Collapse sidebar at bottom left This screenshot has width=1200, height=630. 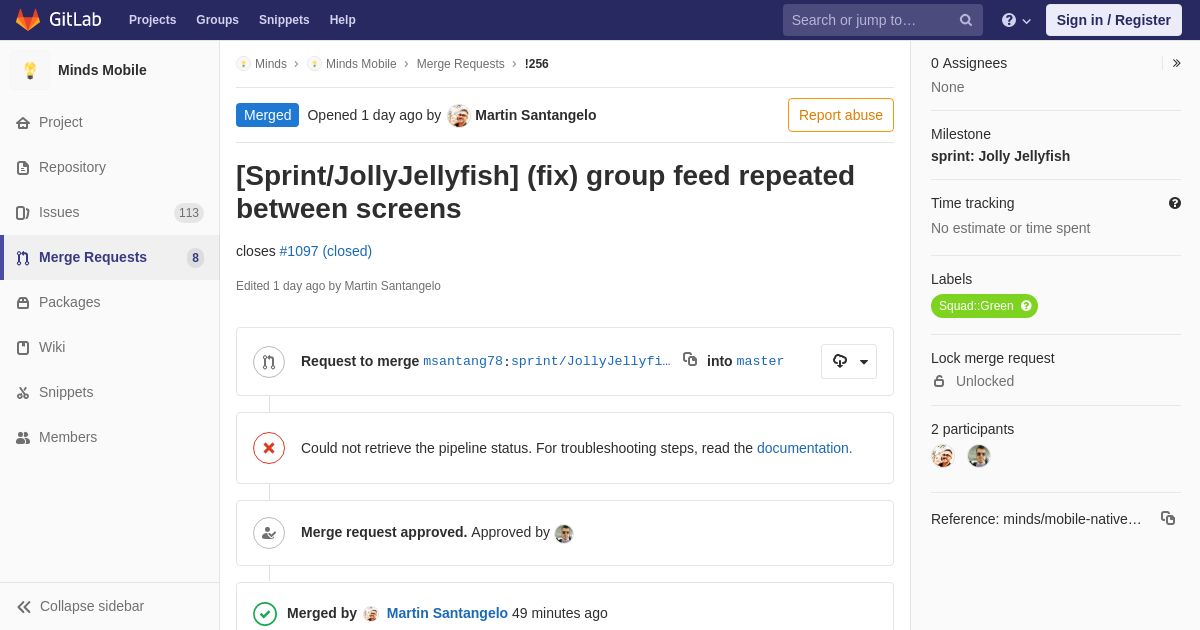80,606
